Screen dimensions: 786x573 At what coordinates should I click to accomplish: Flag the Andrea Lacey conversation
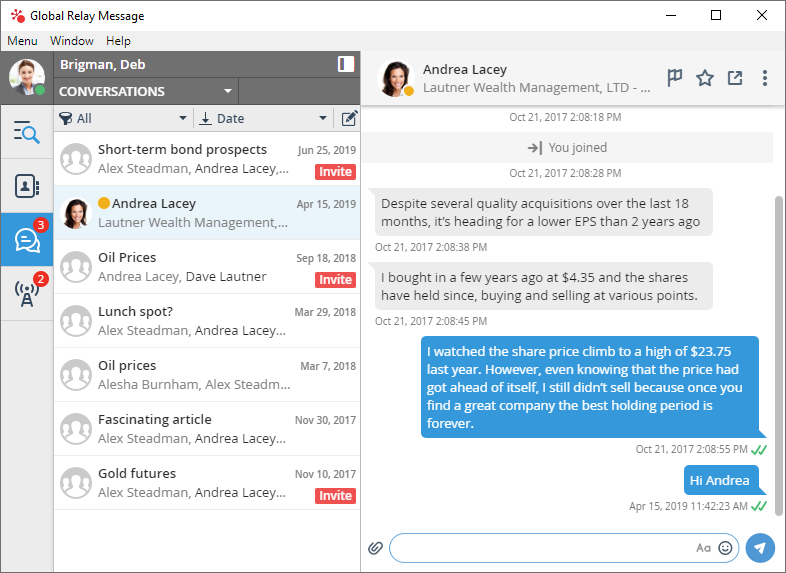click(675, 78)
